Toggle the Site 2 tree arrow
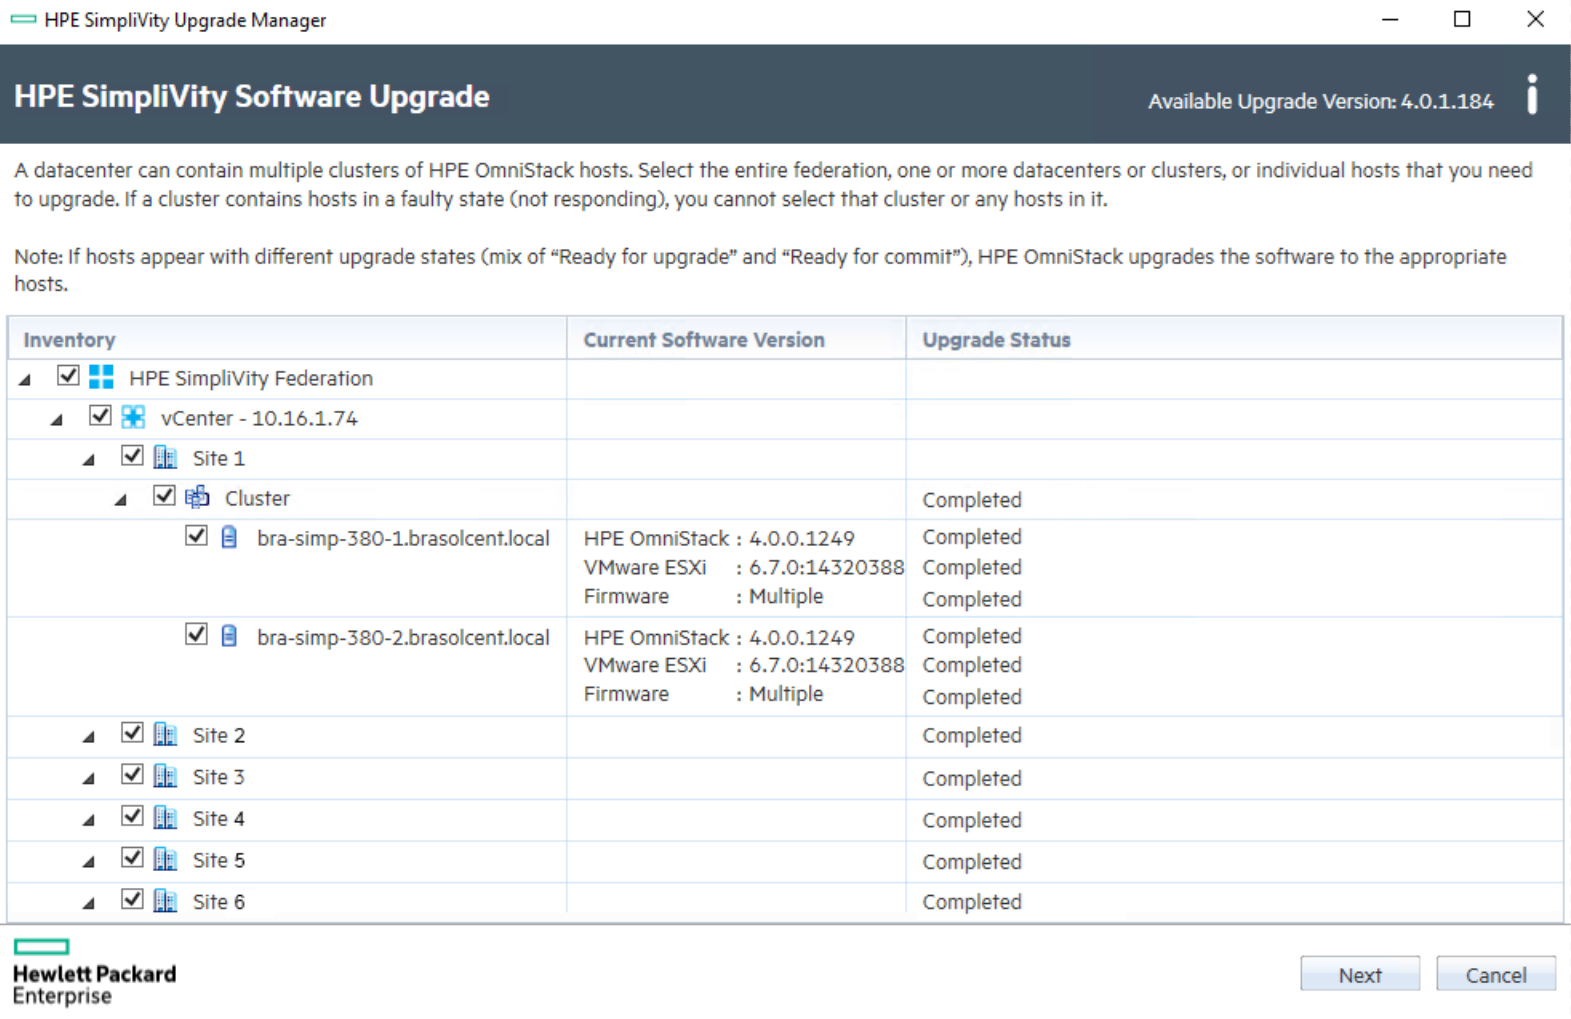1571x1019 pixels. pyautogui.click(x=89, y=737)
